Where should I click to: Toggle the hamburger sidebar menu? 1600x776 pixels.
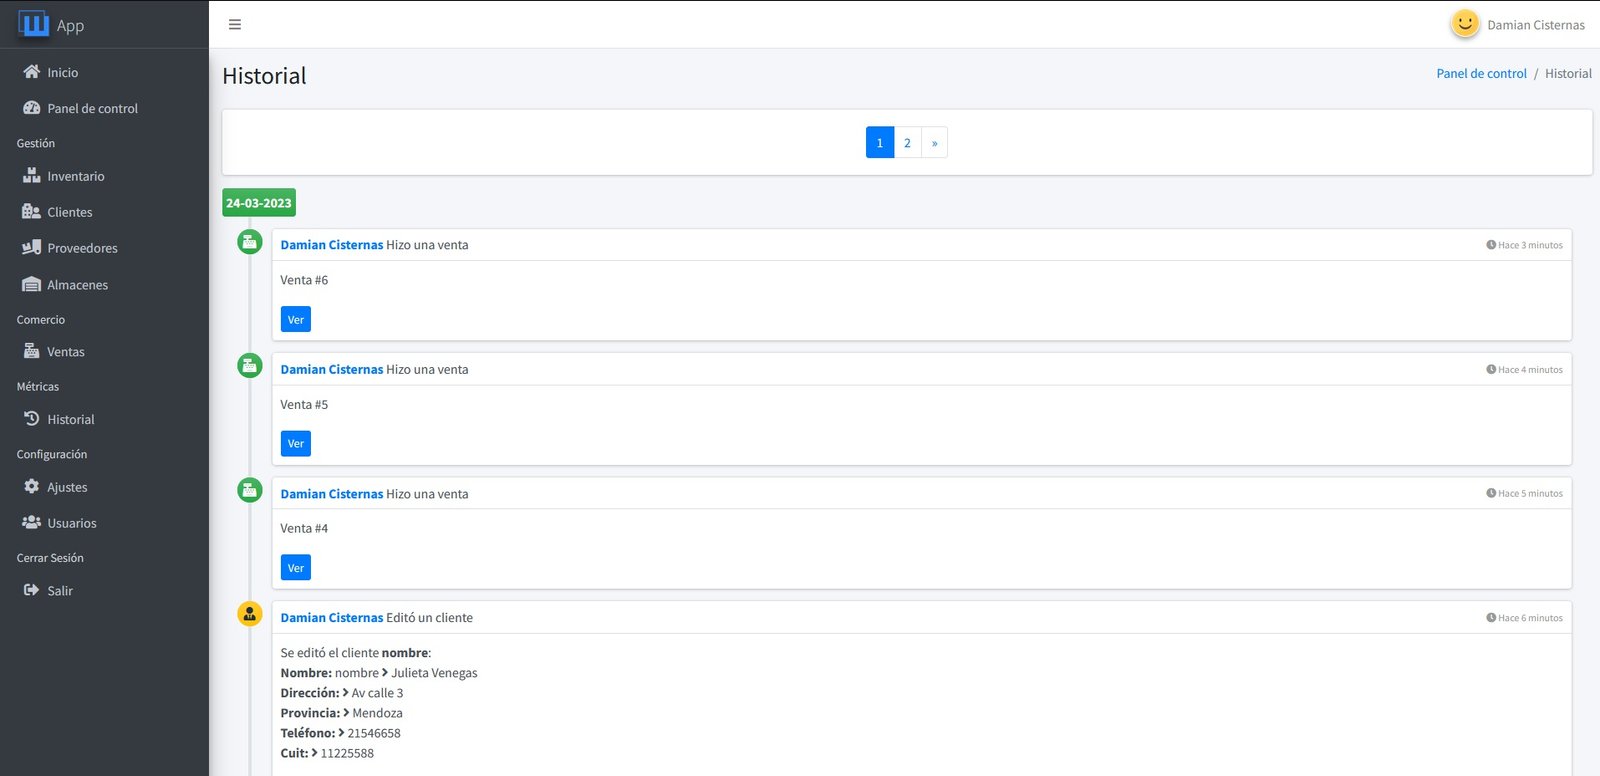(235, 25)
